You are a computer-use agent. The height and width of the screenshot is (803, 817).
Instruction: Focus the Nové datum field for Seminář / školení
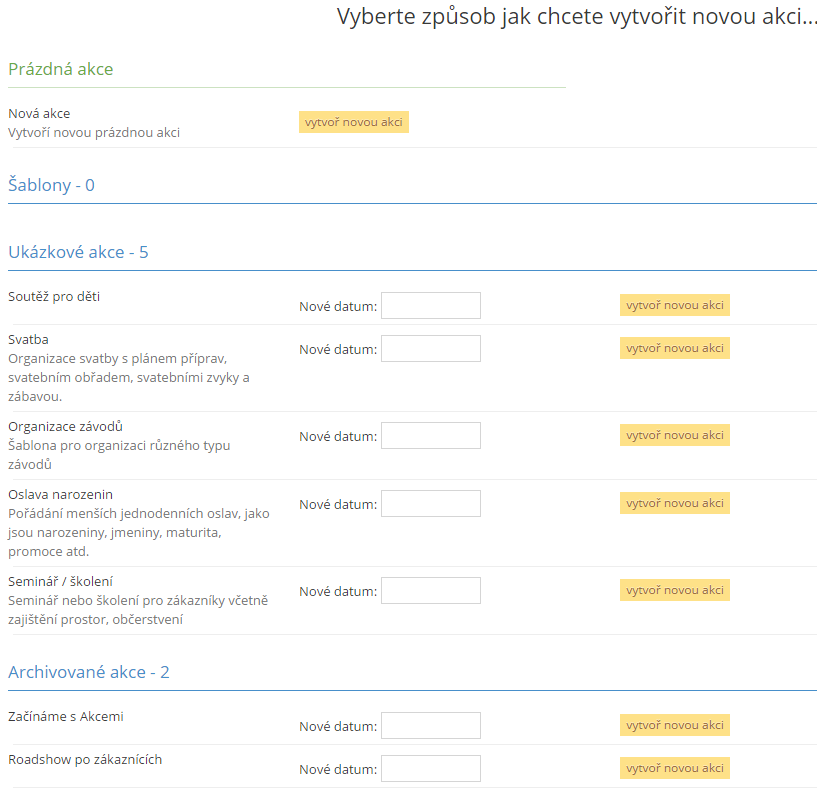pyautogui.click(x=431, y=590)
